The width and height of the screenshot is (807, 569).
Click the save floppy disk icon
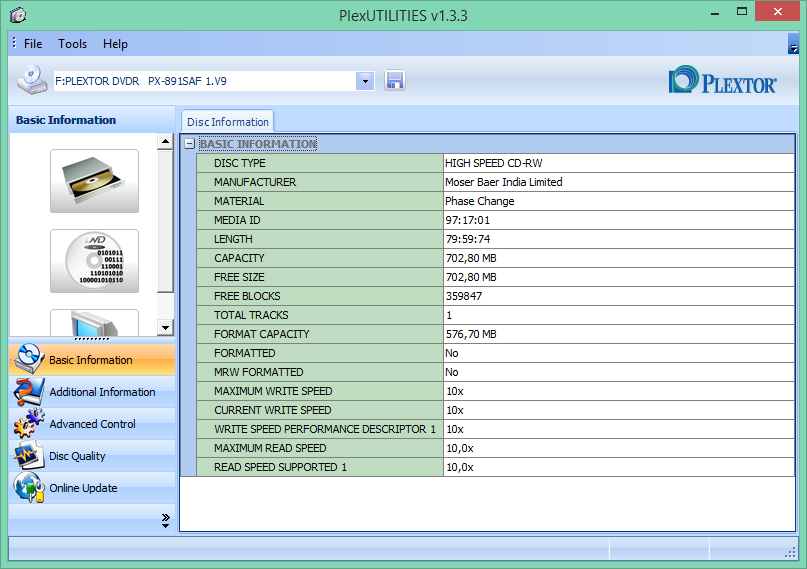pos(395,81)
